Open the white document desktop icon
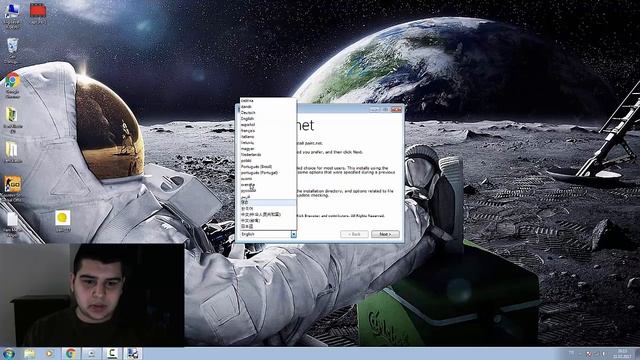This screenshot has width=640, height=360. pos(12,224)
